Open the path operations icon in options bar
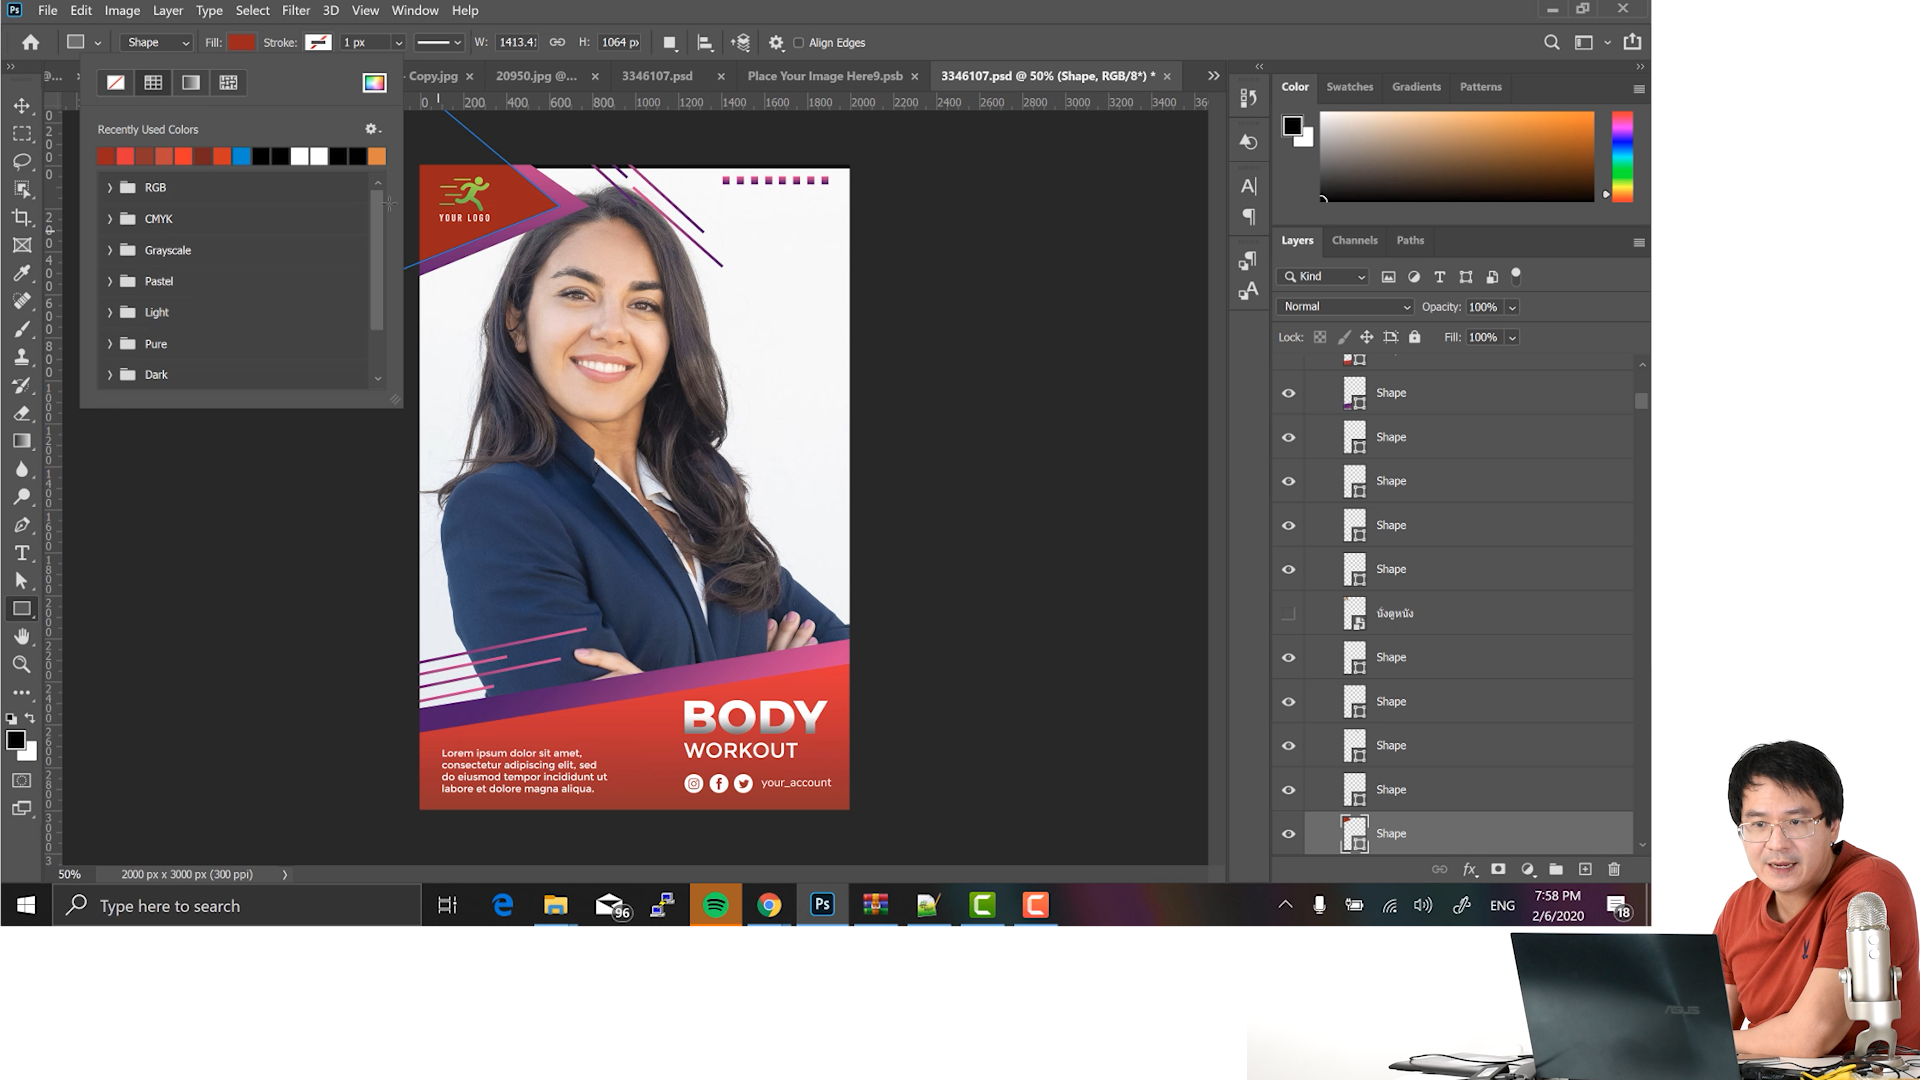The width and height of the screenshot is (1920, 1080). [x=670, y=43]
